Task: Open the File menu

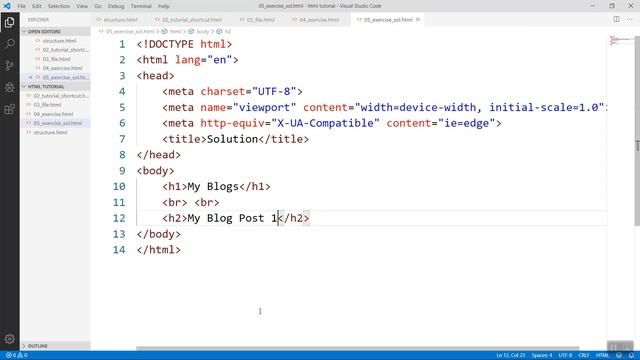Action: [22, 6]
